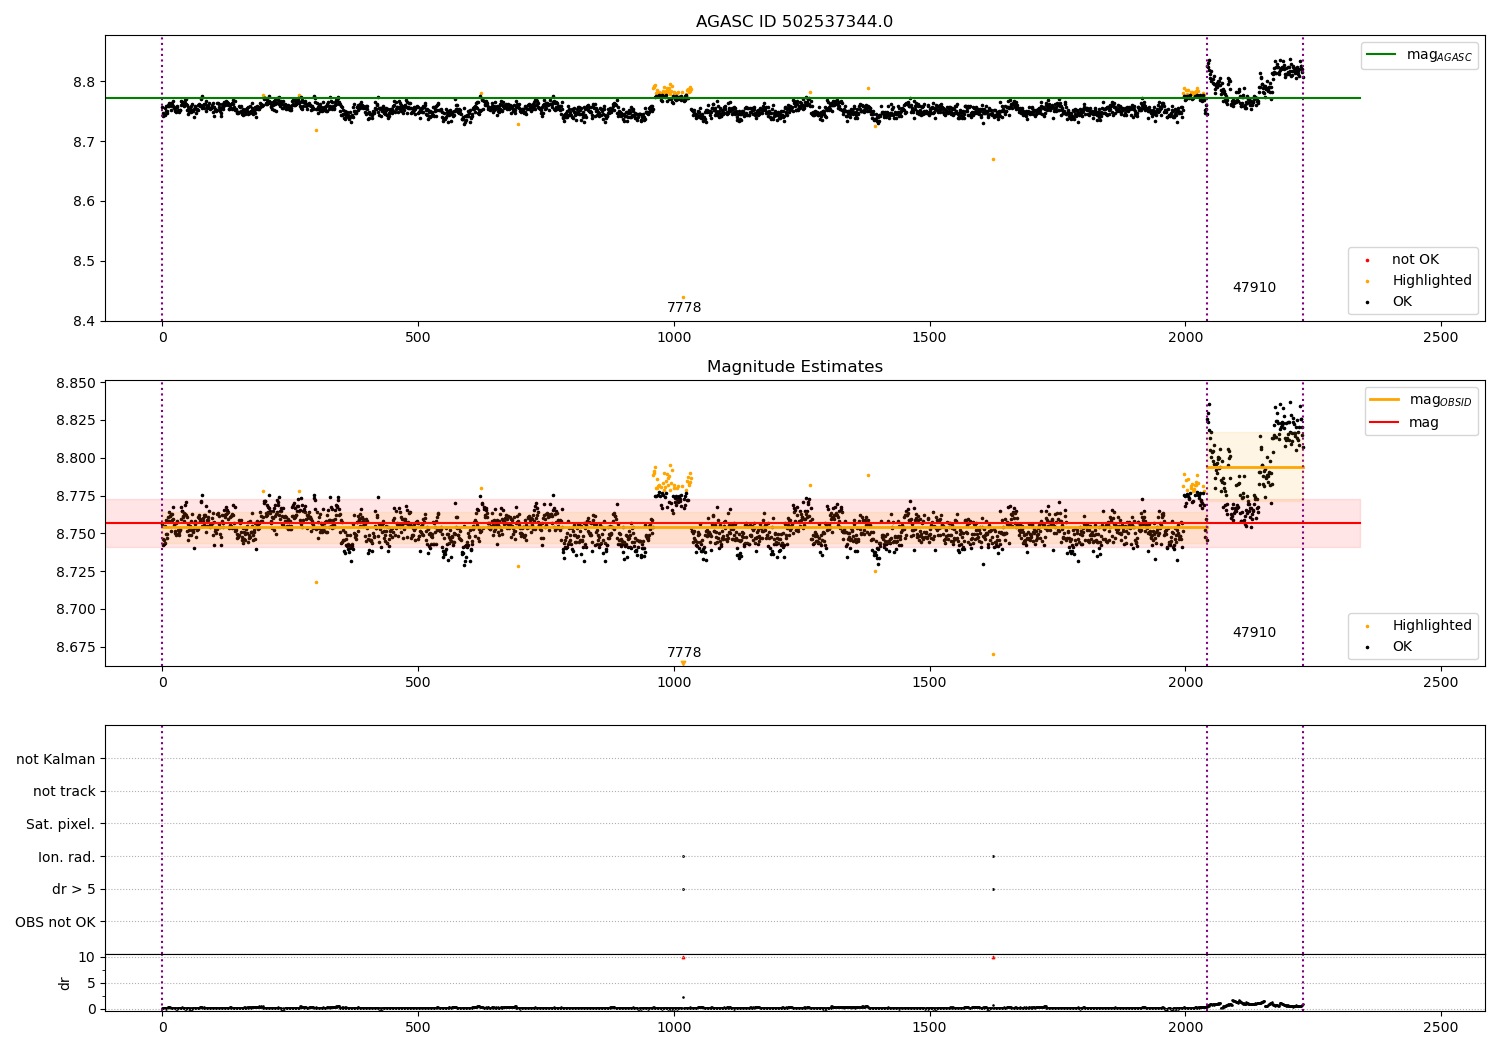
Task: Click y-tick '8.775' in the middle panel
Action: click(76, 497)
